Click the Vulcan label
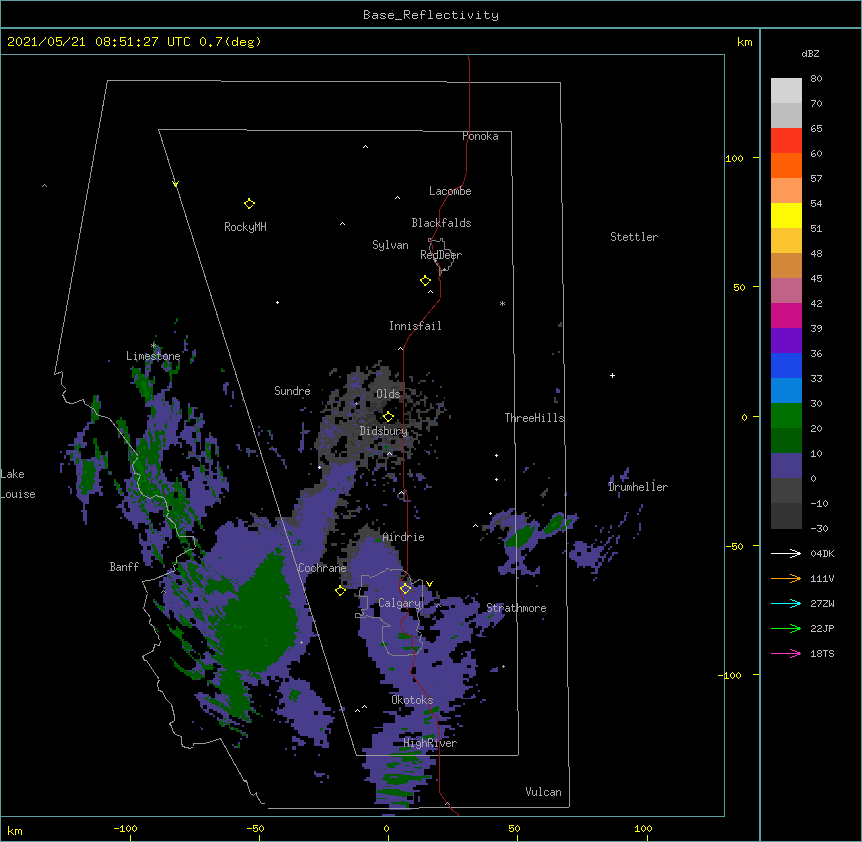The height and width of the screenshot is (842, 862). point(543,792)
